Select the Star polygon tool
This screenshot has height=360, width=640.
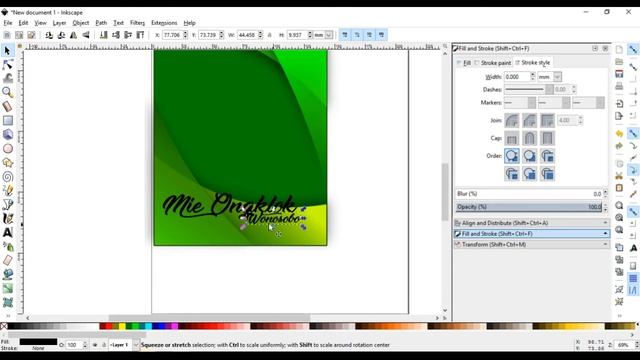click(x=7, y=162)
